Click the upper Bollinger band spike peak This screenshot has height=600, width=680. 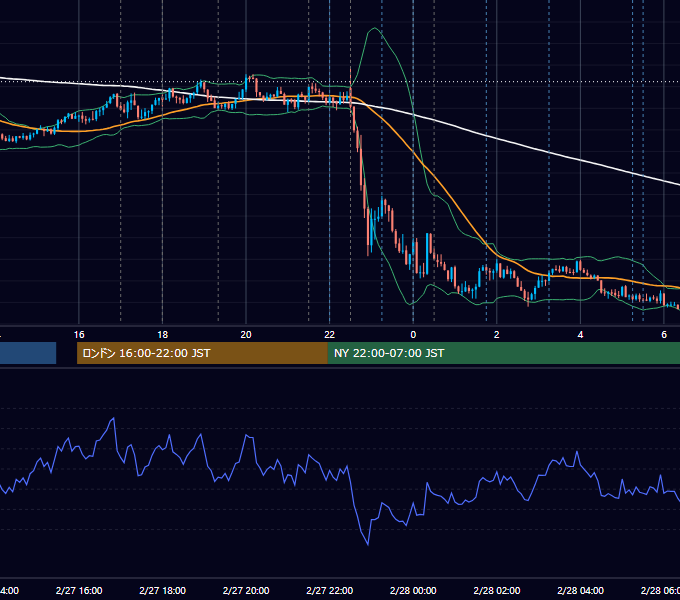tap(374, 29)
